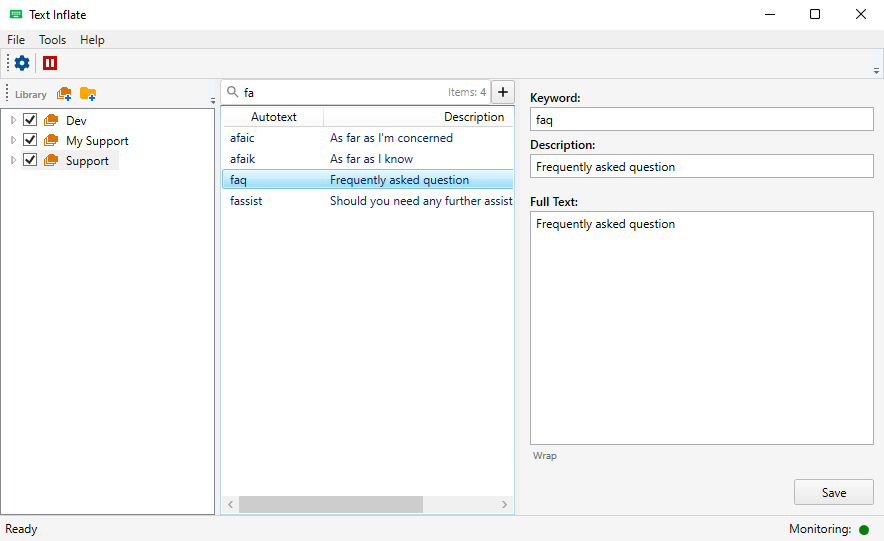Toggle the My Support library checkbox
Viewport: 884px width, 541px height.
pos(30,140)
